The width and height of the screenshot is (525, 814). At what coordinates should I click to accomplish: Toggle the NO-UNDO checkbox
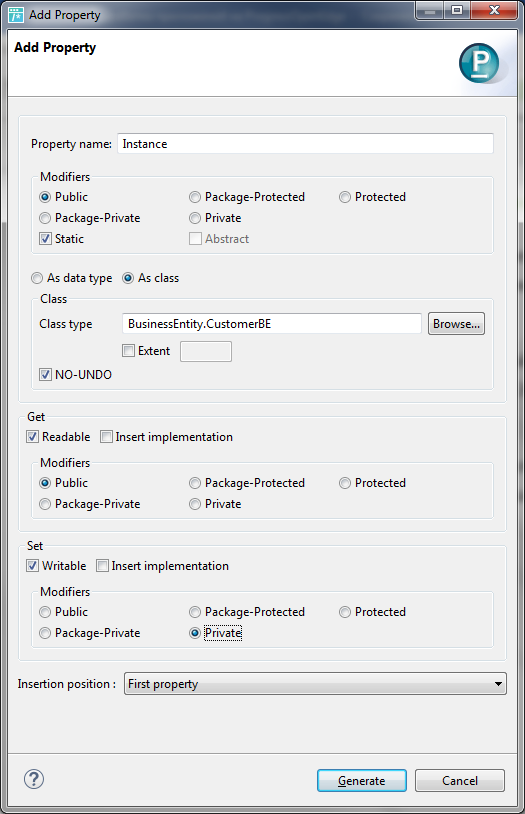(x=45, y=375)
